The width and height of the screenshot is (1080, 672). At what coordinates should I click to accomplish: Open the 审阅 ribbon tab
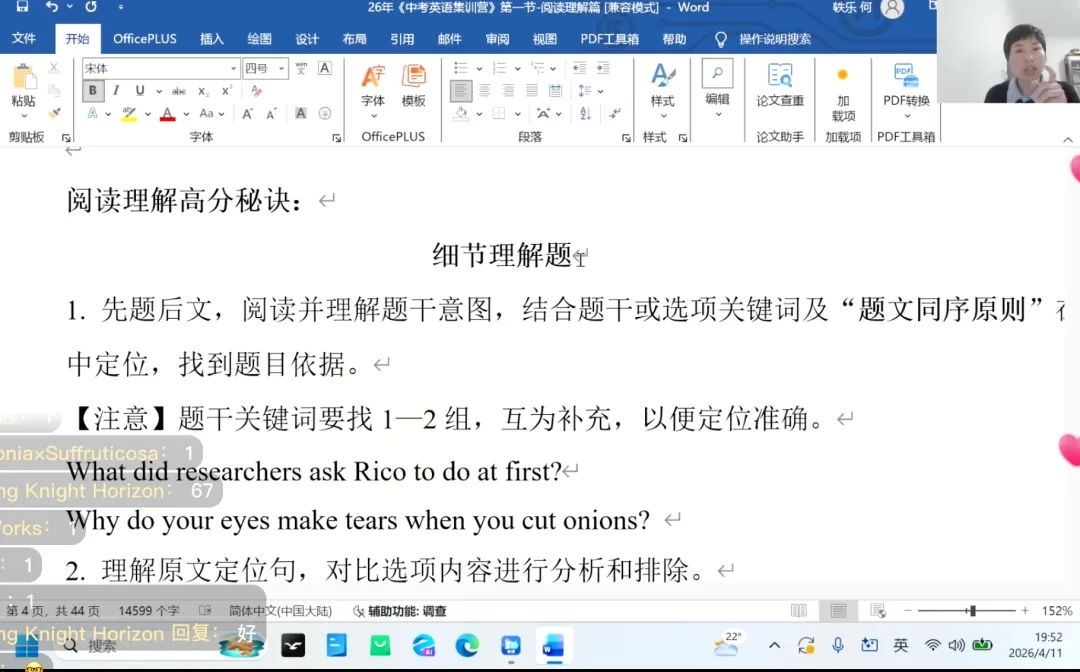point(497,38)
